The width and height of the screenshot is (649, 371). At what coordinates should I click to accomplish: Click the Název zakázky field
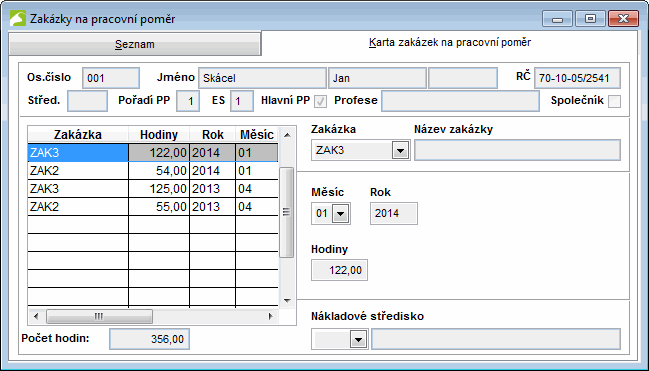pos(517,150)
